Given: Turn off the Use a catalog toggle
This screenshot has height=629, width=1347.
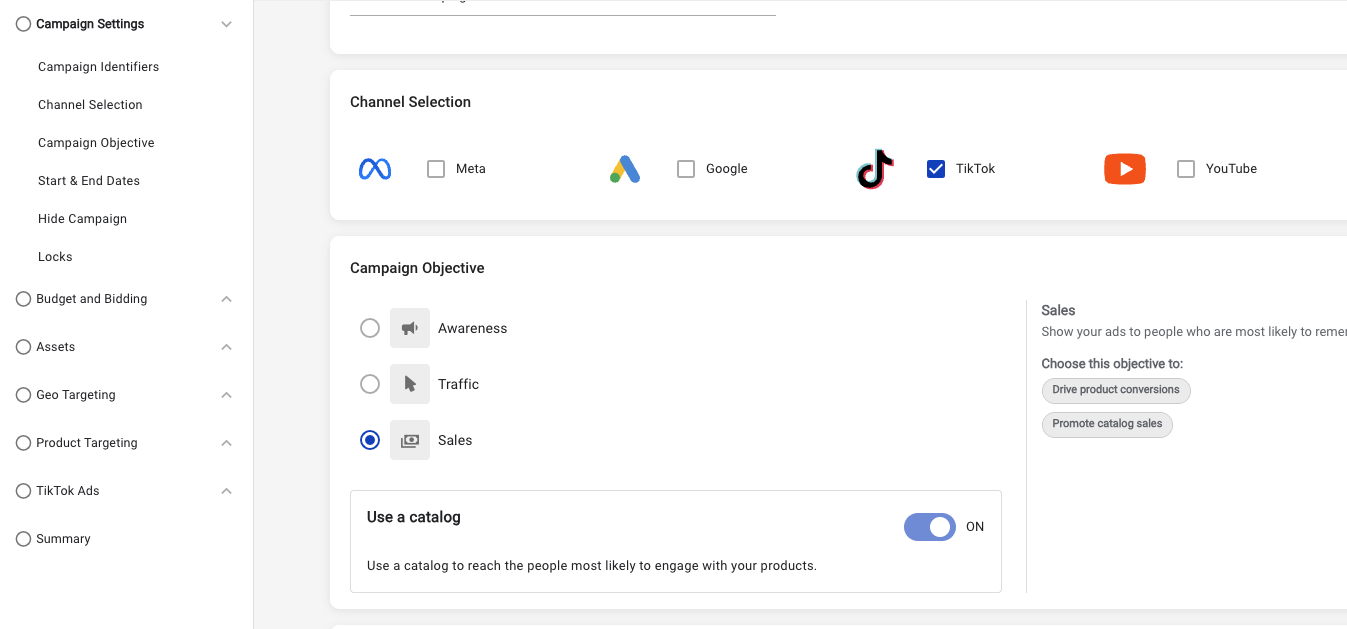Looking at the screenshot, I should (930, 527).
